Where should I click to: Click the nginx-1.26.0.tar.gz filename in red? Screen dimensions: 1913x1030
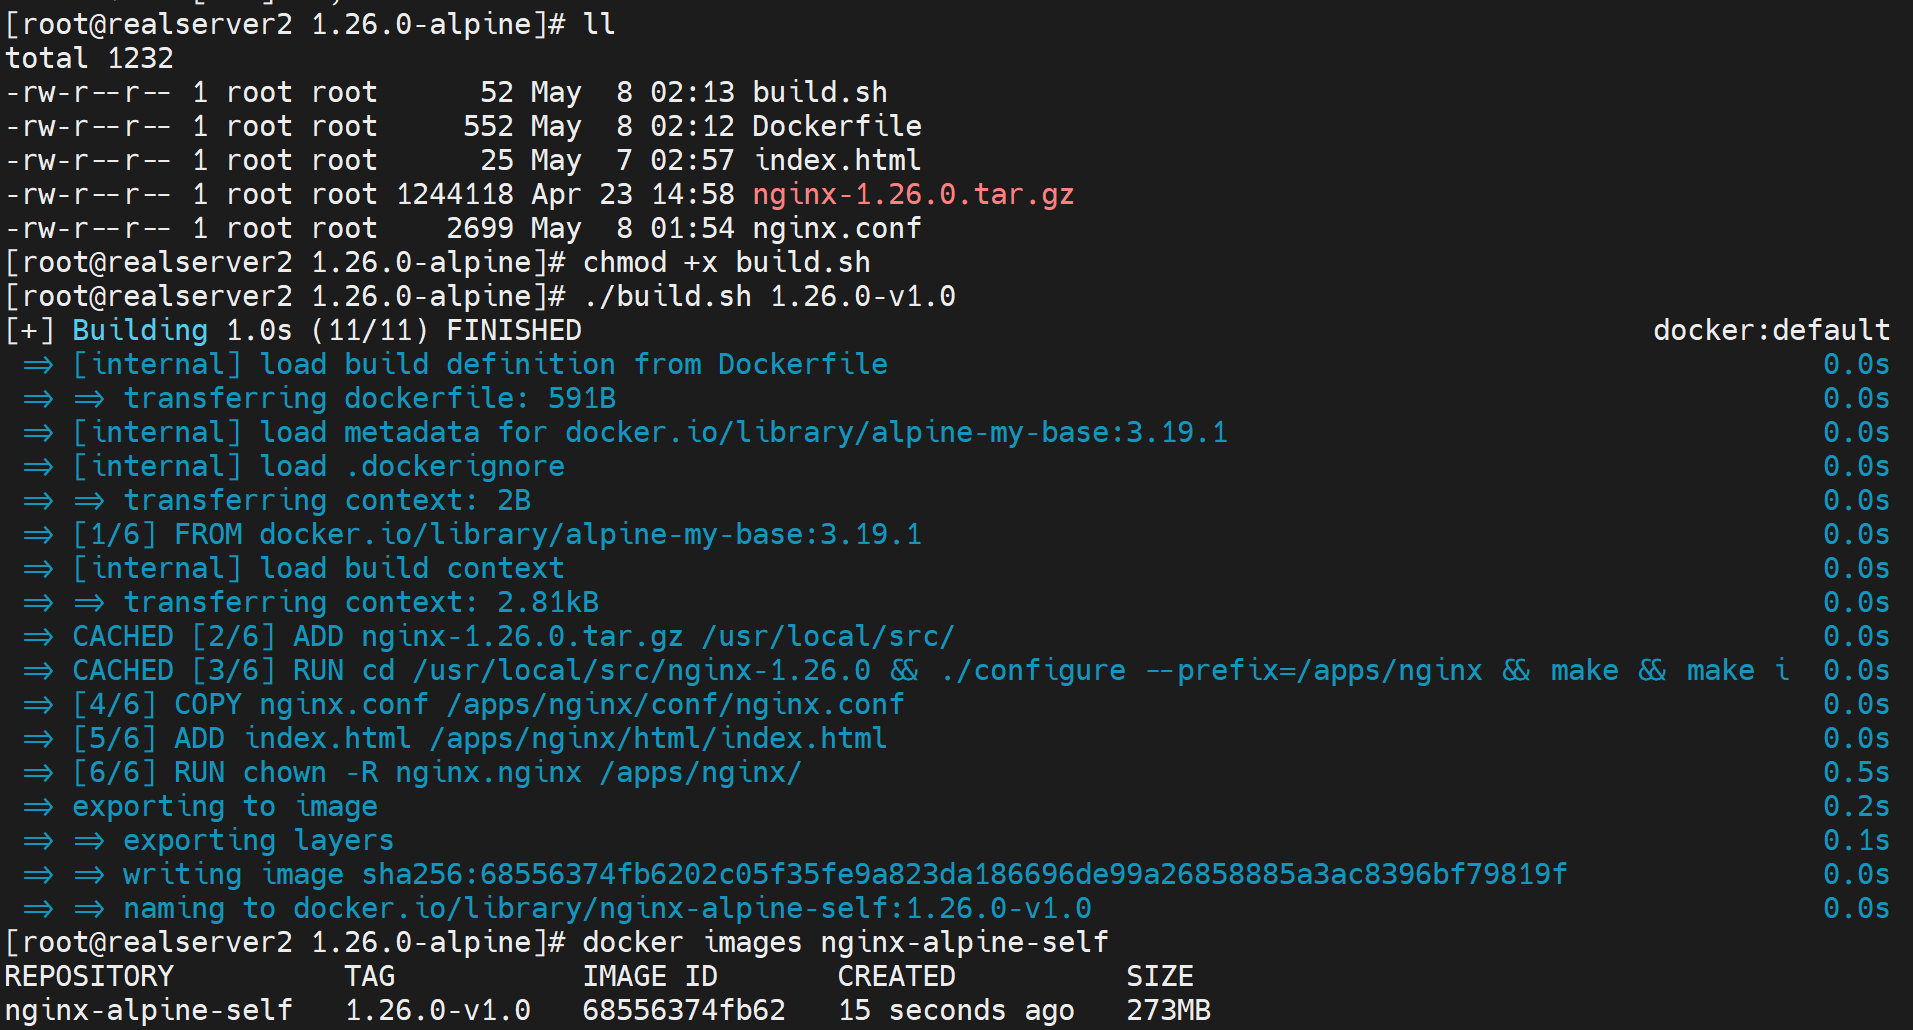tap(913, 194)
